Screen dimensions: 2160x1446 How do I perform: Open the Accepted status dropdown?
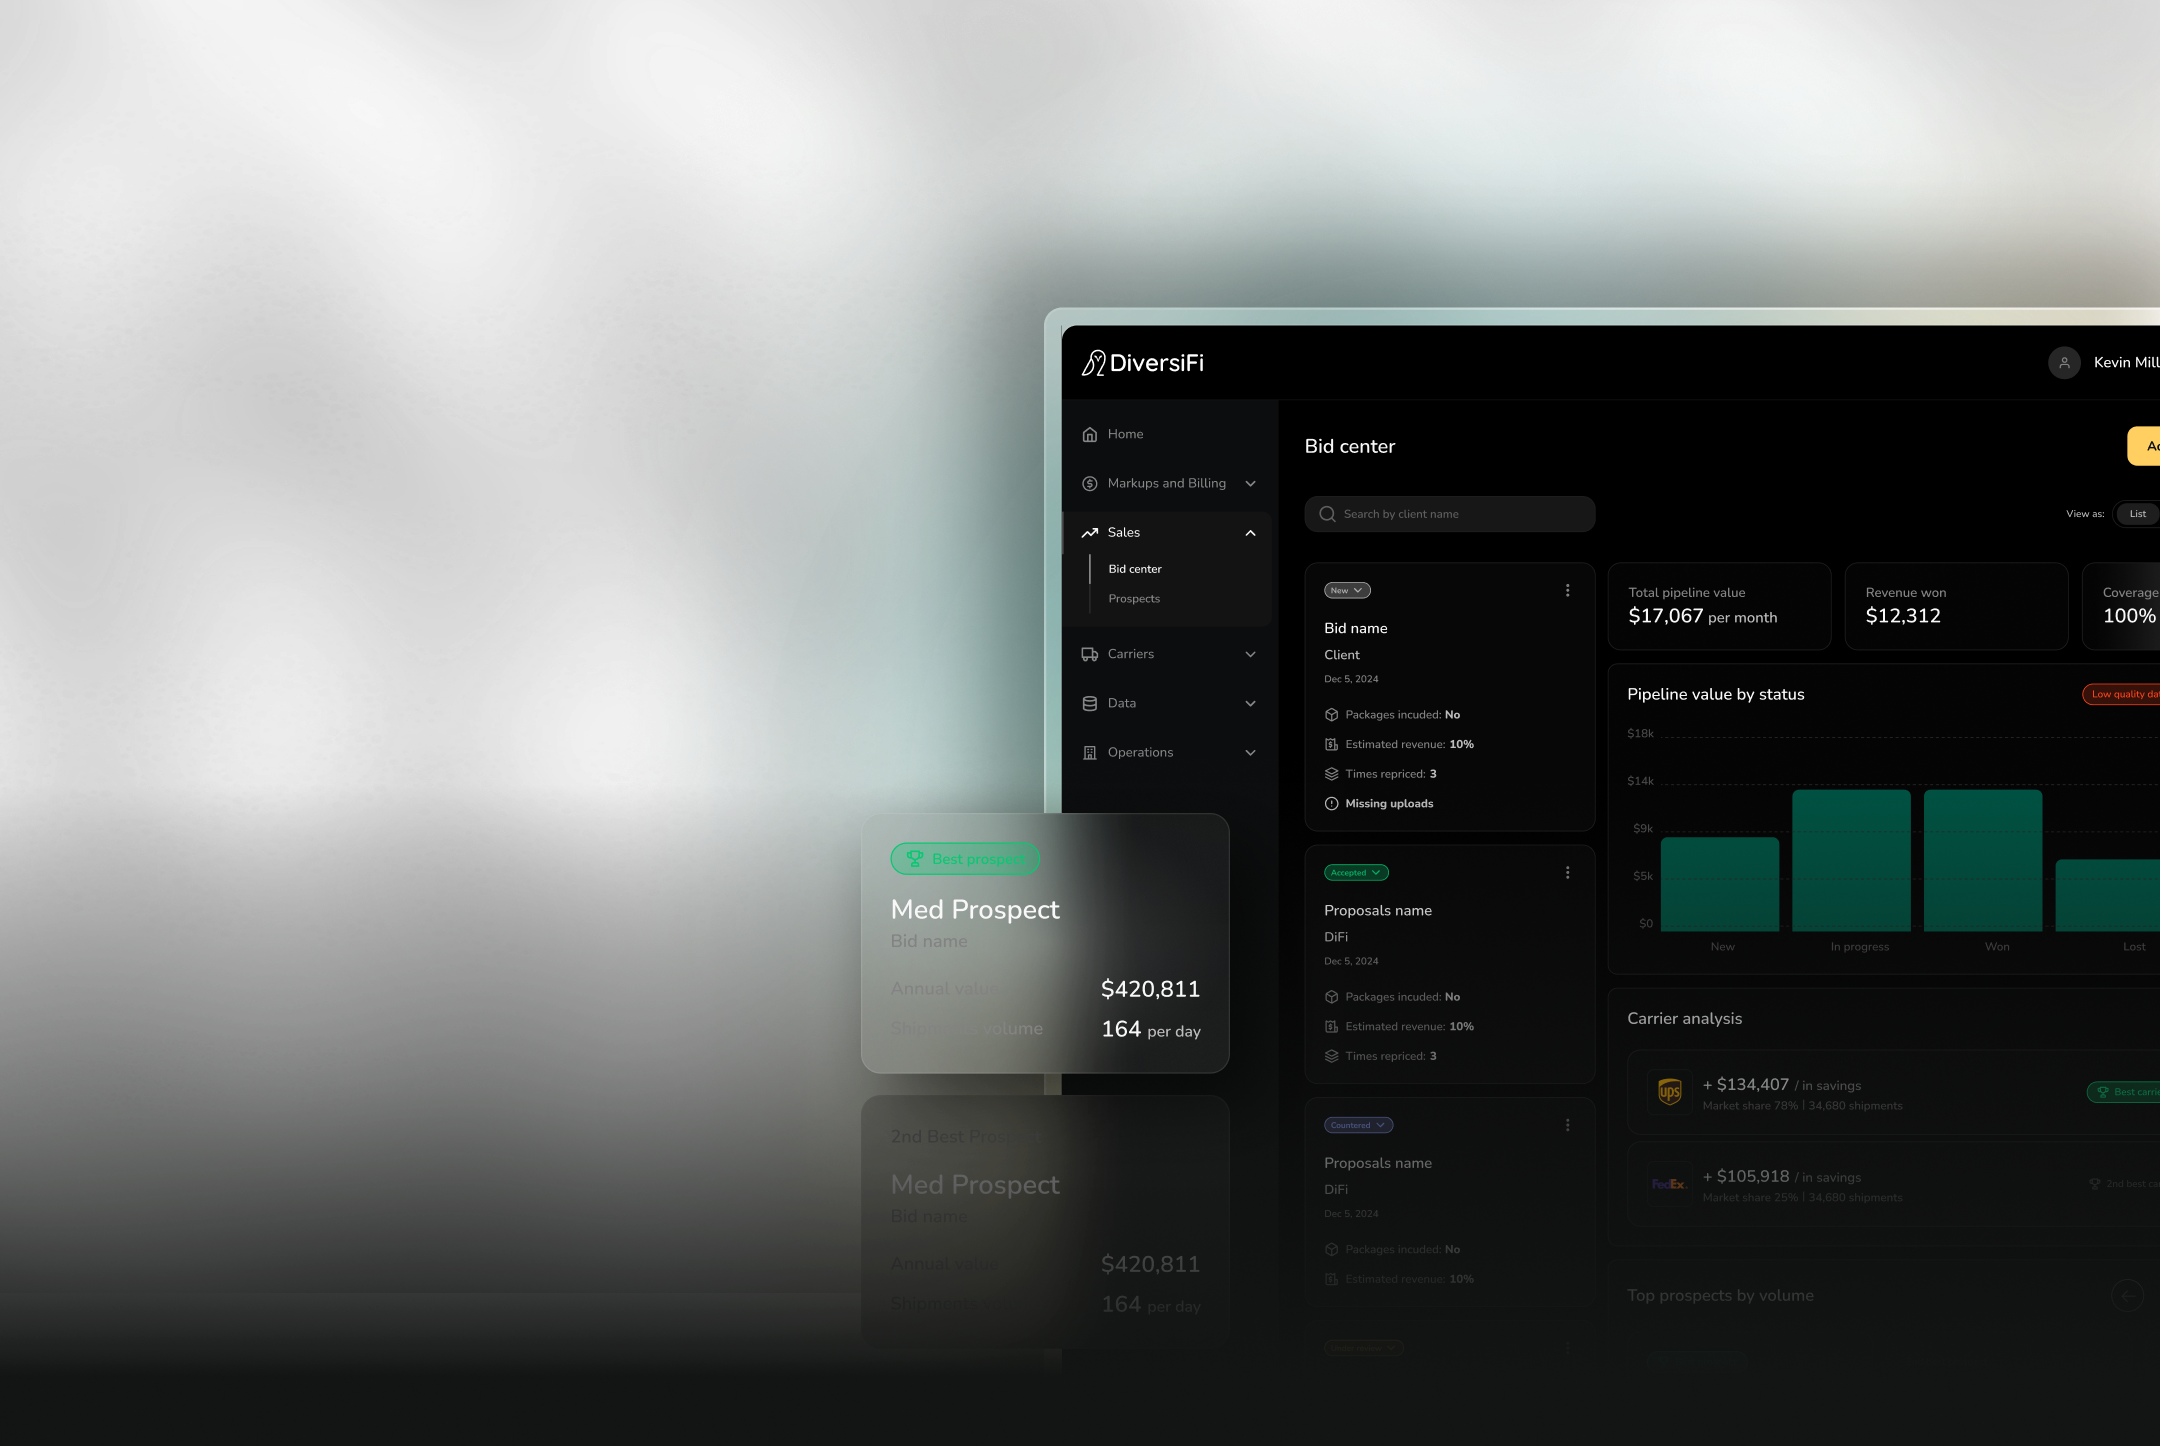coord(1356,873)
